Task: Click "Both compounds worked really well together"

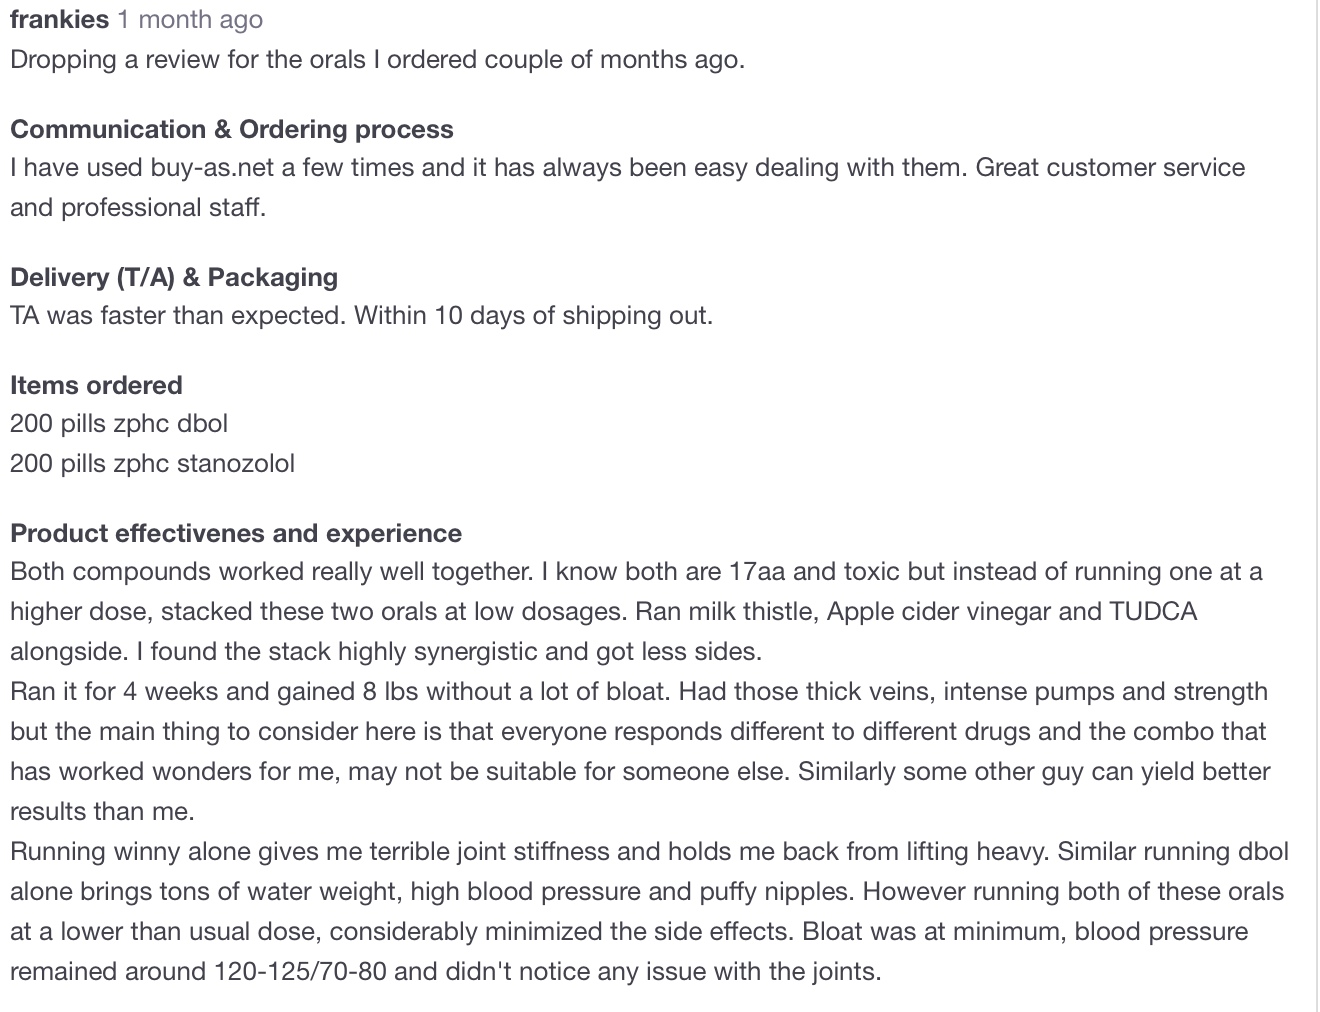Action: [271, 571]
